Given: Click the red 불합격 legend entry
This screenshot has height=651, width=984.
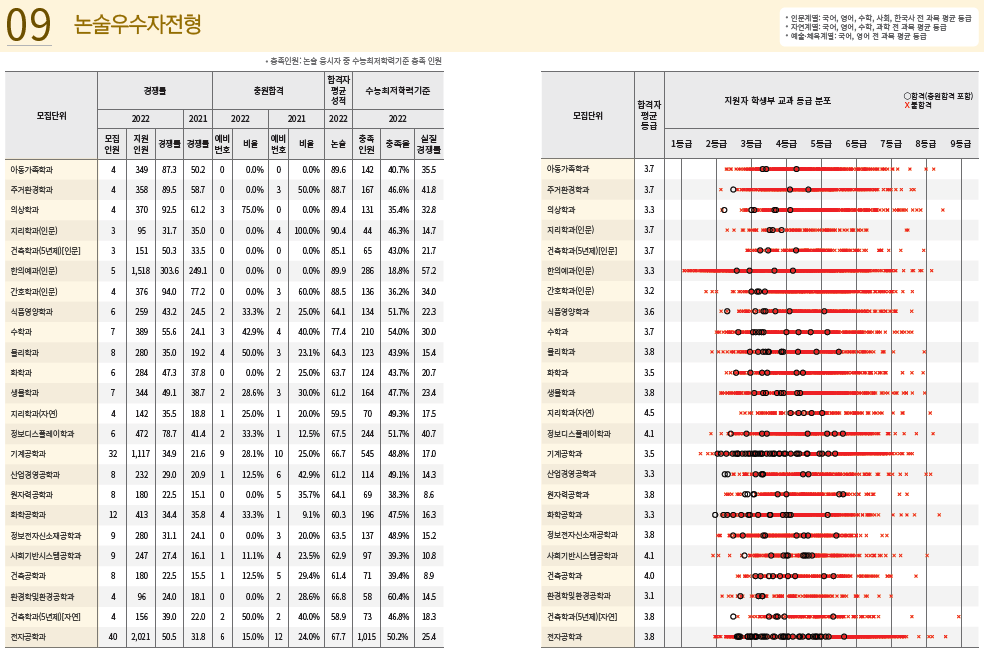Looking at the screenshot, I should 917,105.
